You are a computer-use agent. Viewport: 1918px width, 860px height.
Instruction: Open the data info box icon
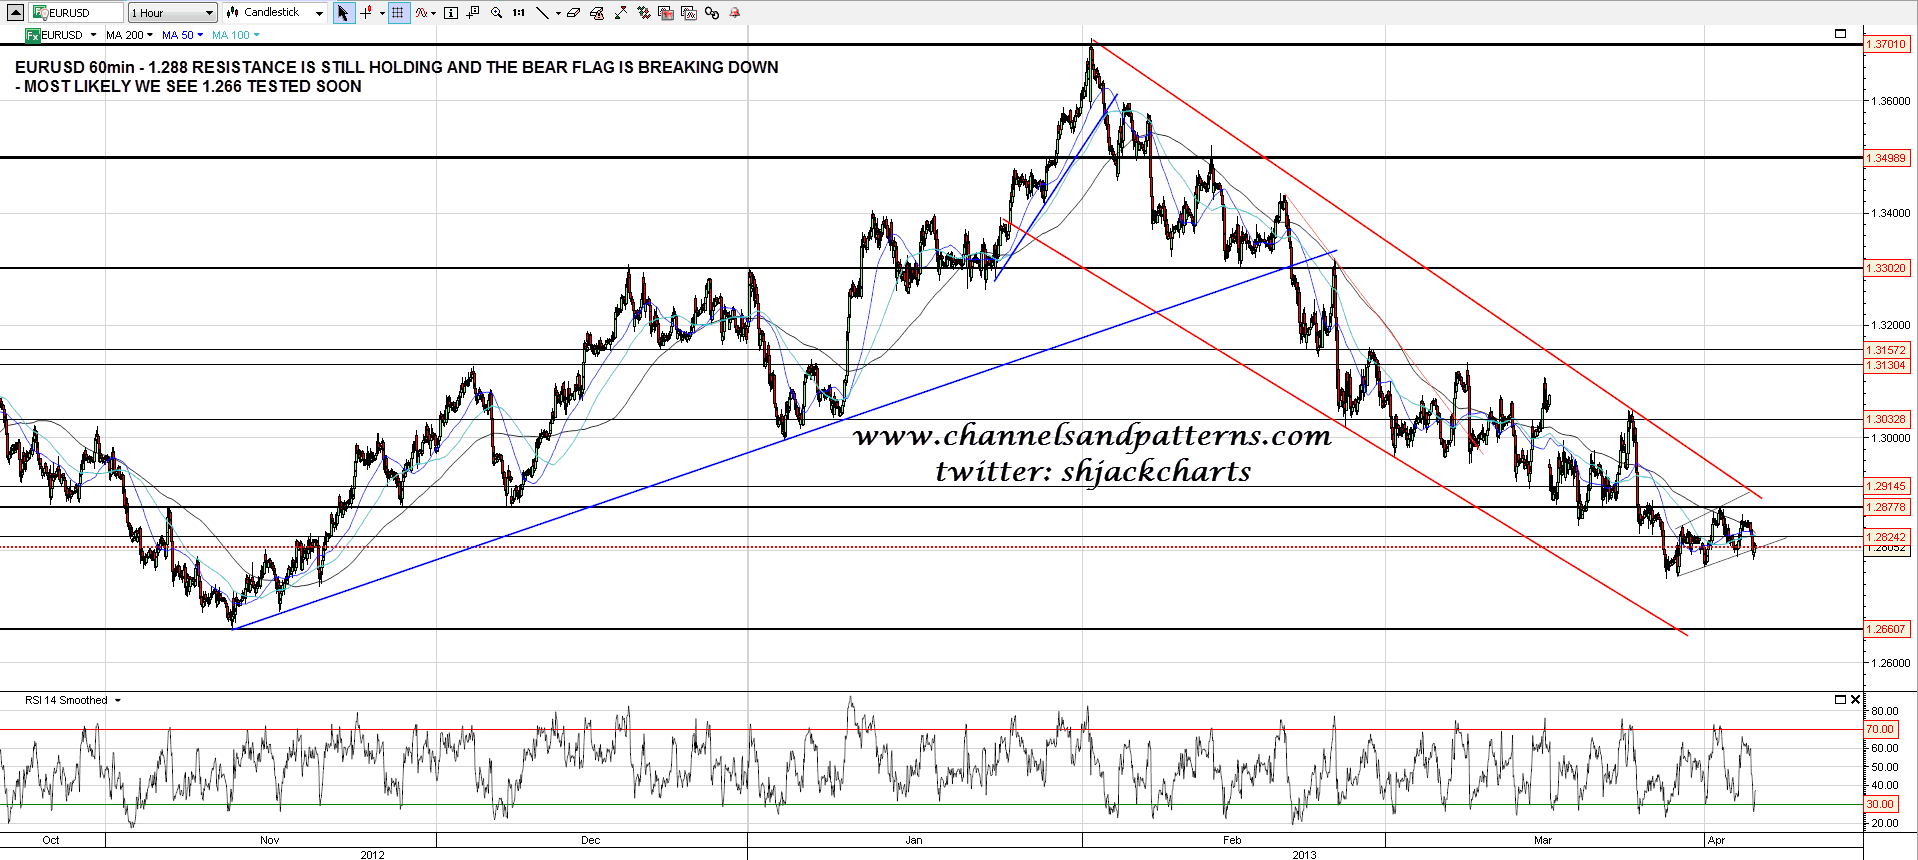[451, 13]
